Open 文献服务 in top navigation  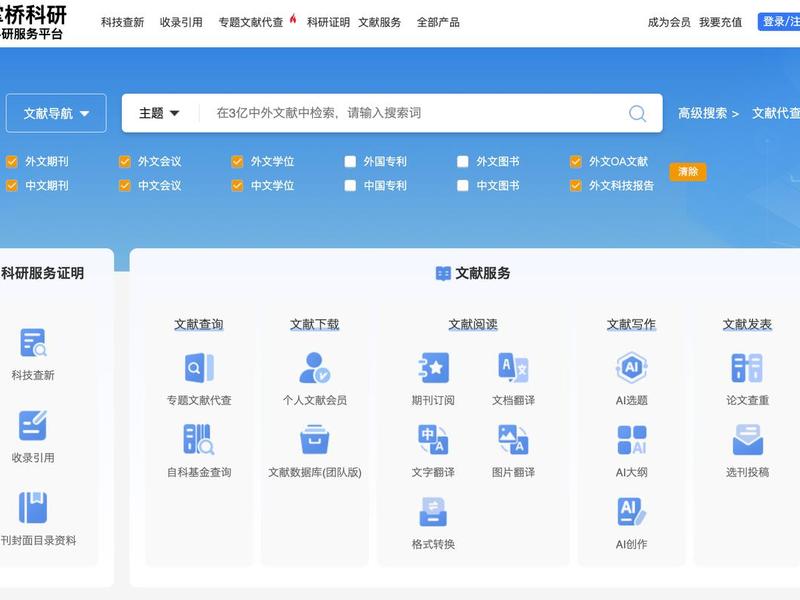380,22
